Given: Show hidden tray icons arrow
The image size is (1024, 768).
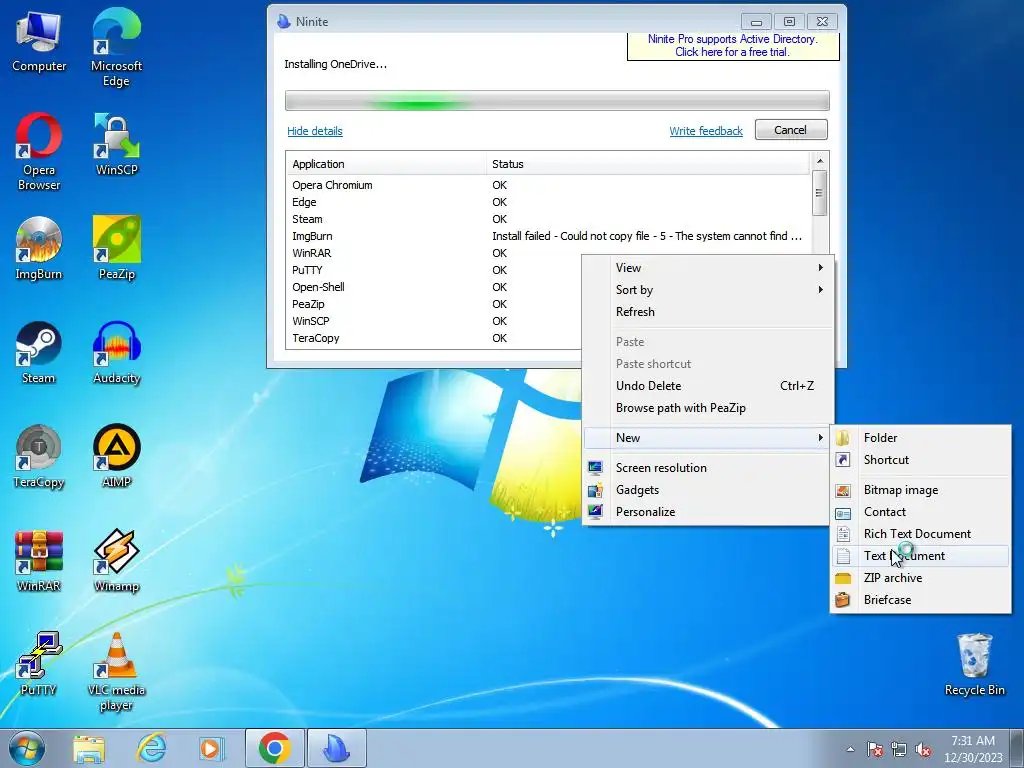Looking at the screenshot, I should click(850, 749).
